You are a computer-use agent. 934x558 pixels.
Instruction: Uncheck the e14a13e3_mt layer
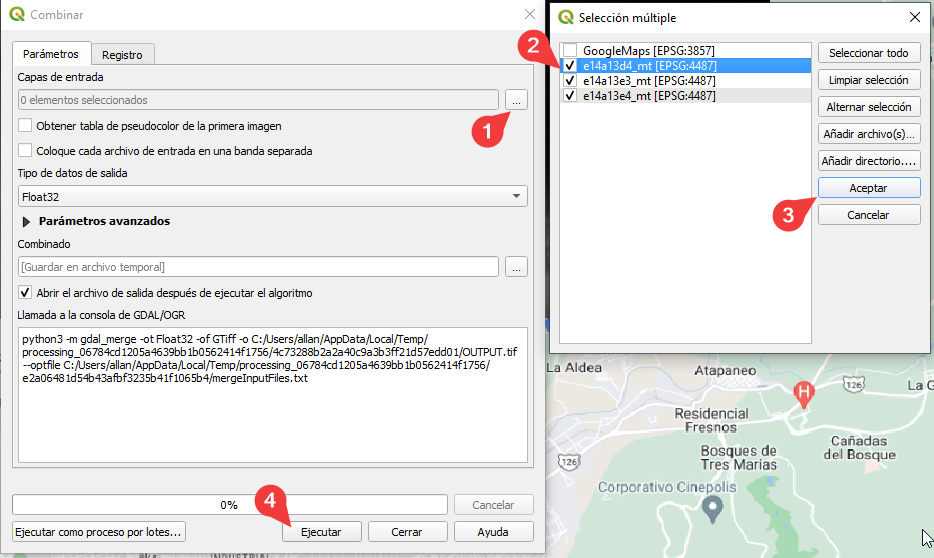pyautogui.click(x=569, y=81)
